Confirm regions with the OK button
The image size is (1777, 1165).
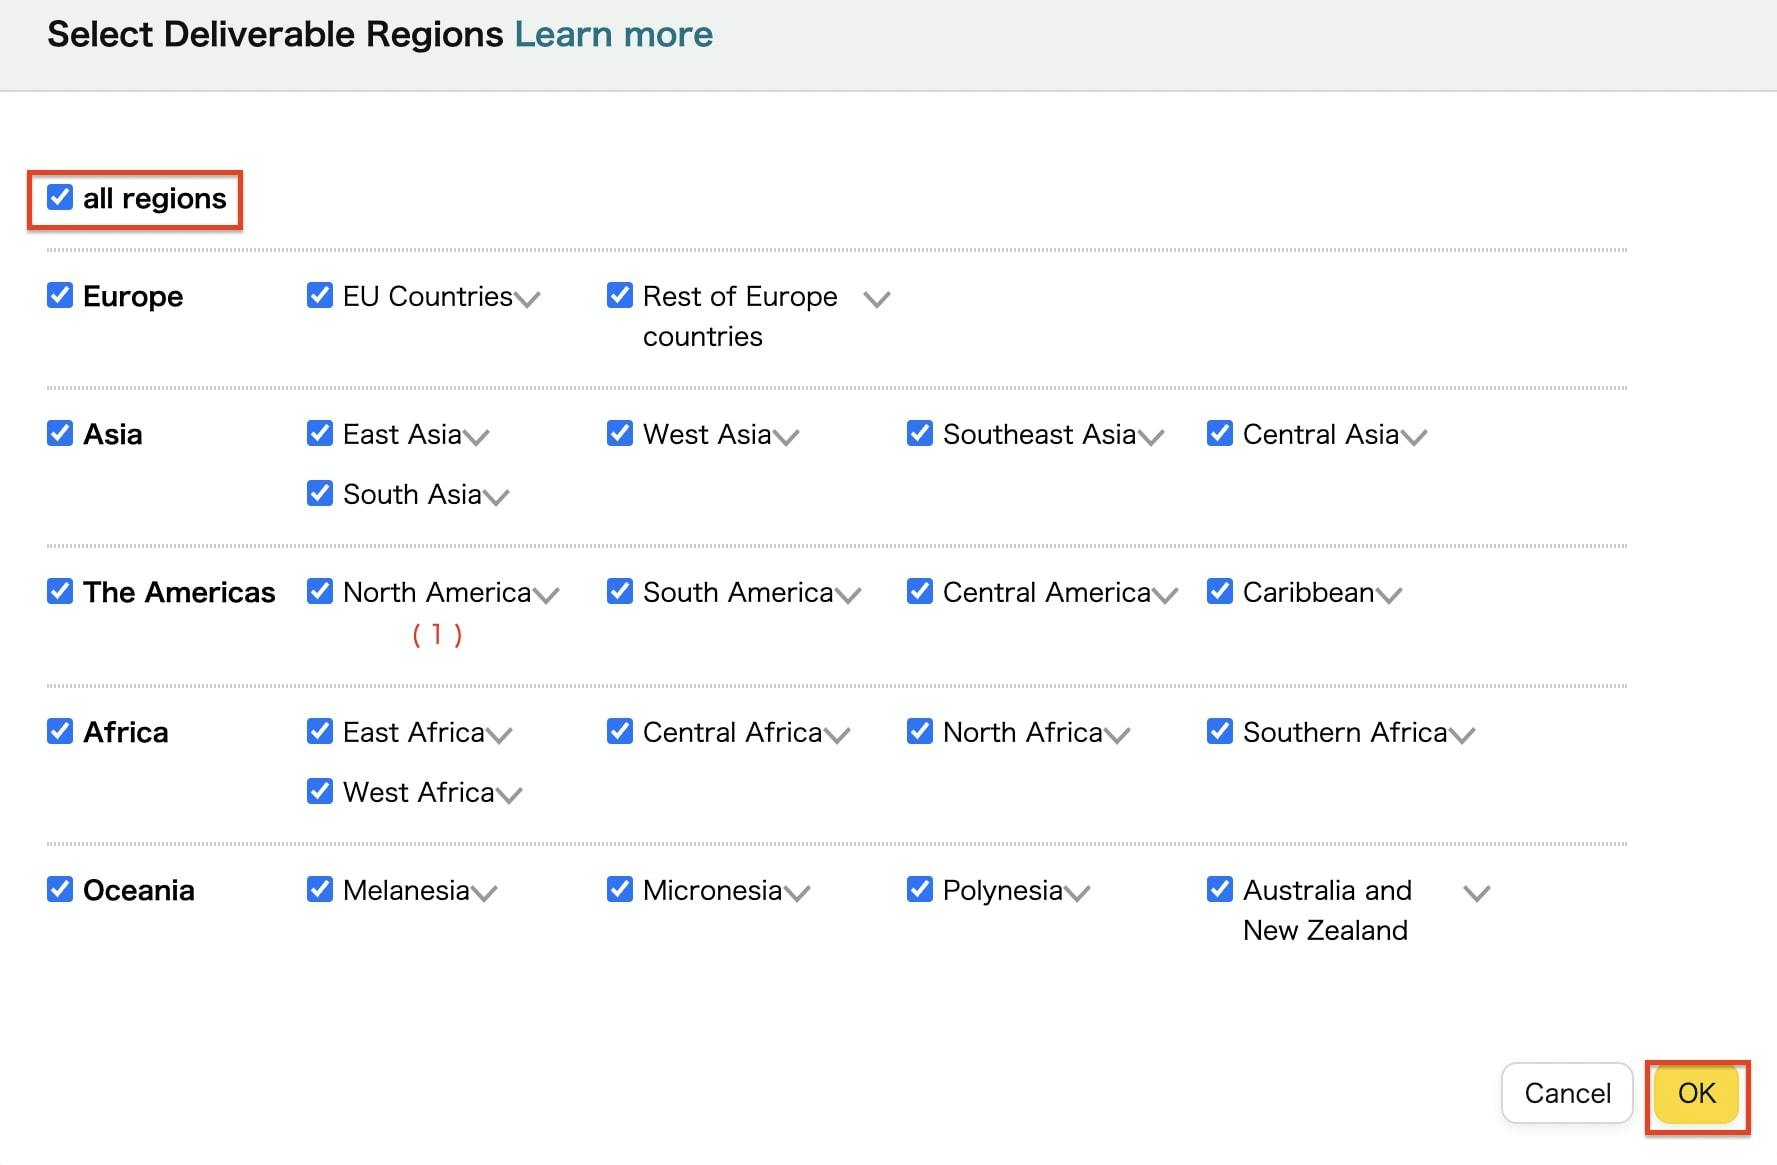click(1696, 1093)
